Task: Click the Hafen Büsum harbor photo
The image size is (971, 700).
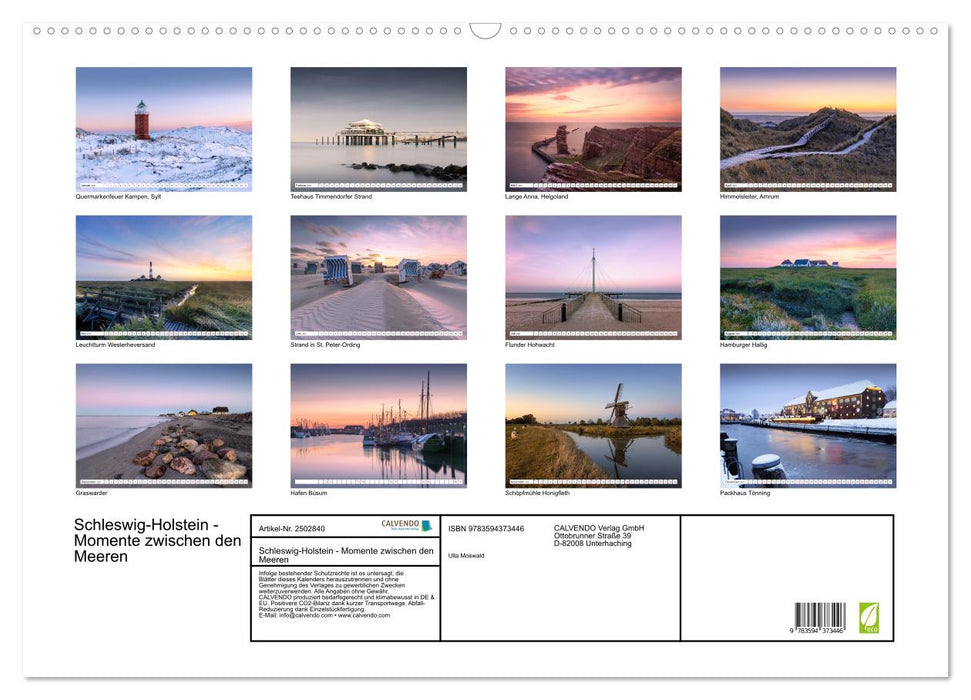Action: point(378,426)
